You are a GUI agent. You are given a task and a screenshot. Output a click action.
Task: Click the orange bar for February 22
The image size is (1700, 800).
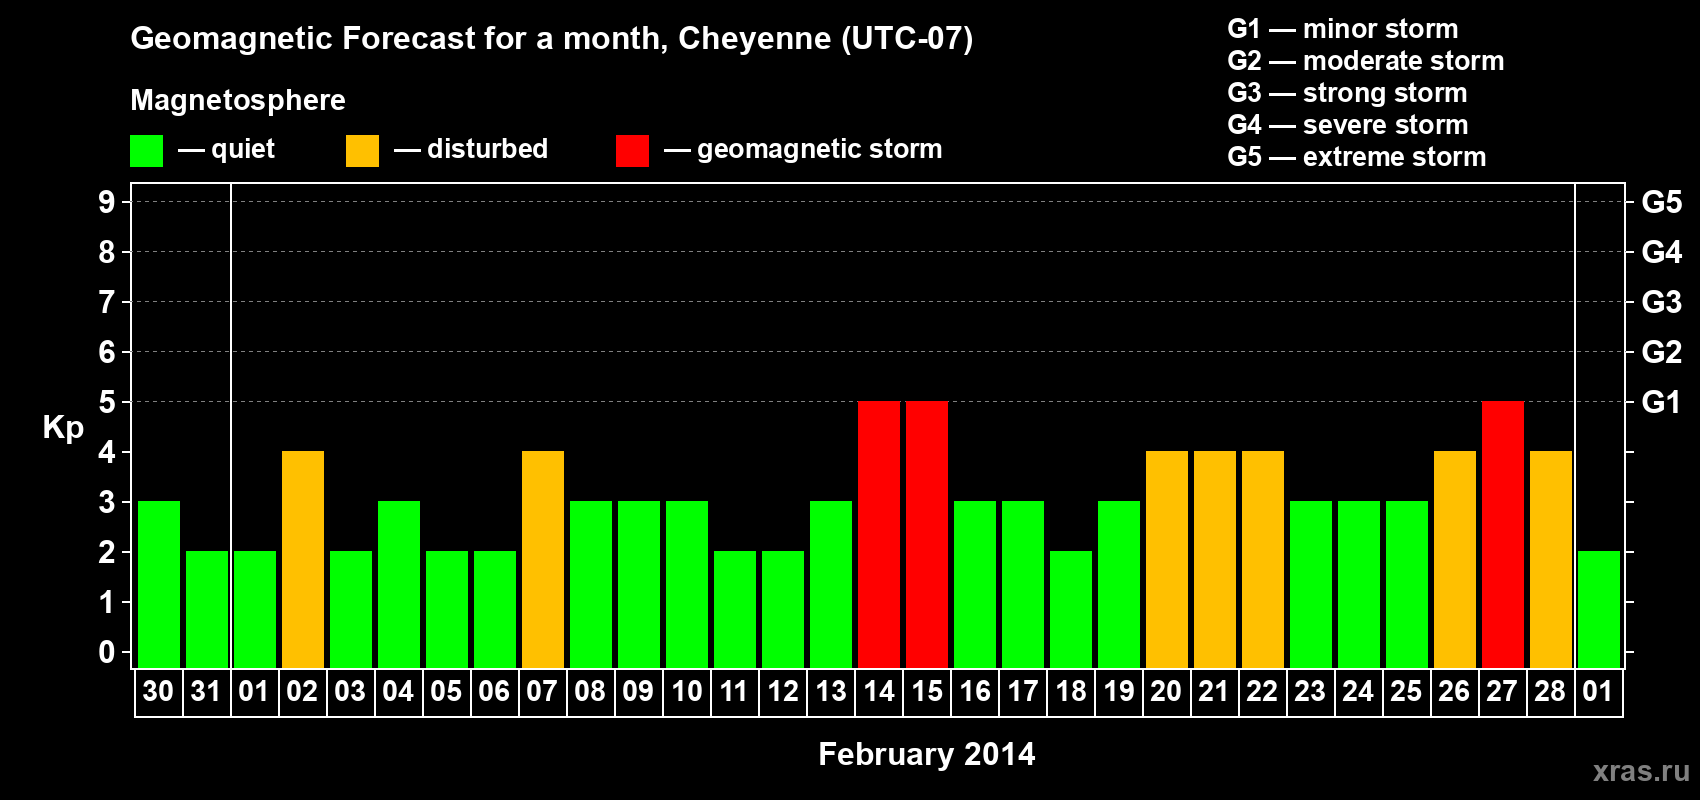coord(1263,560)
